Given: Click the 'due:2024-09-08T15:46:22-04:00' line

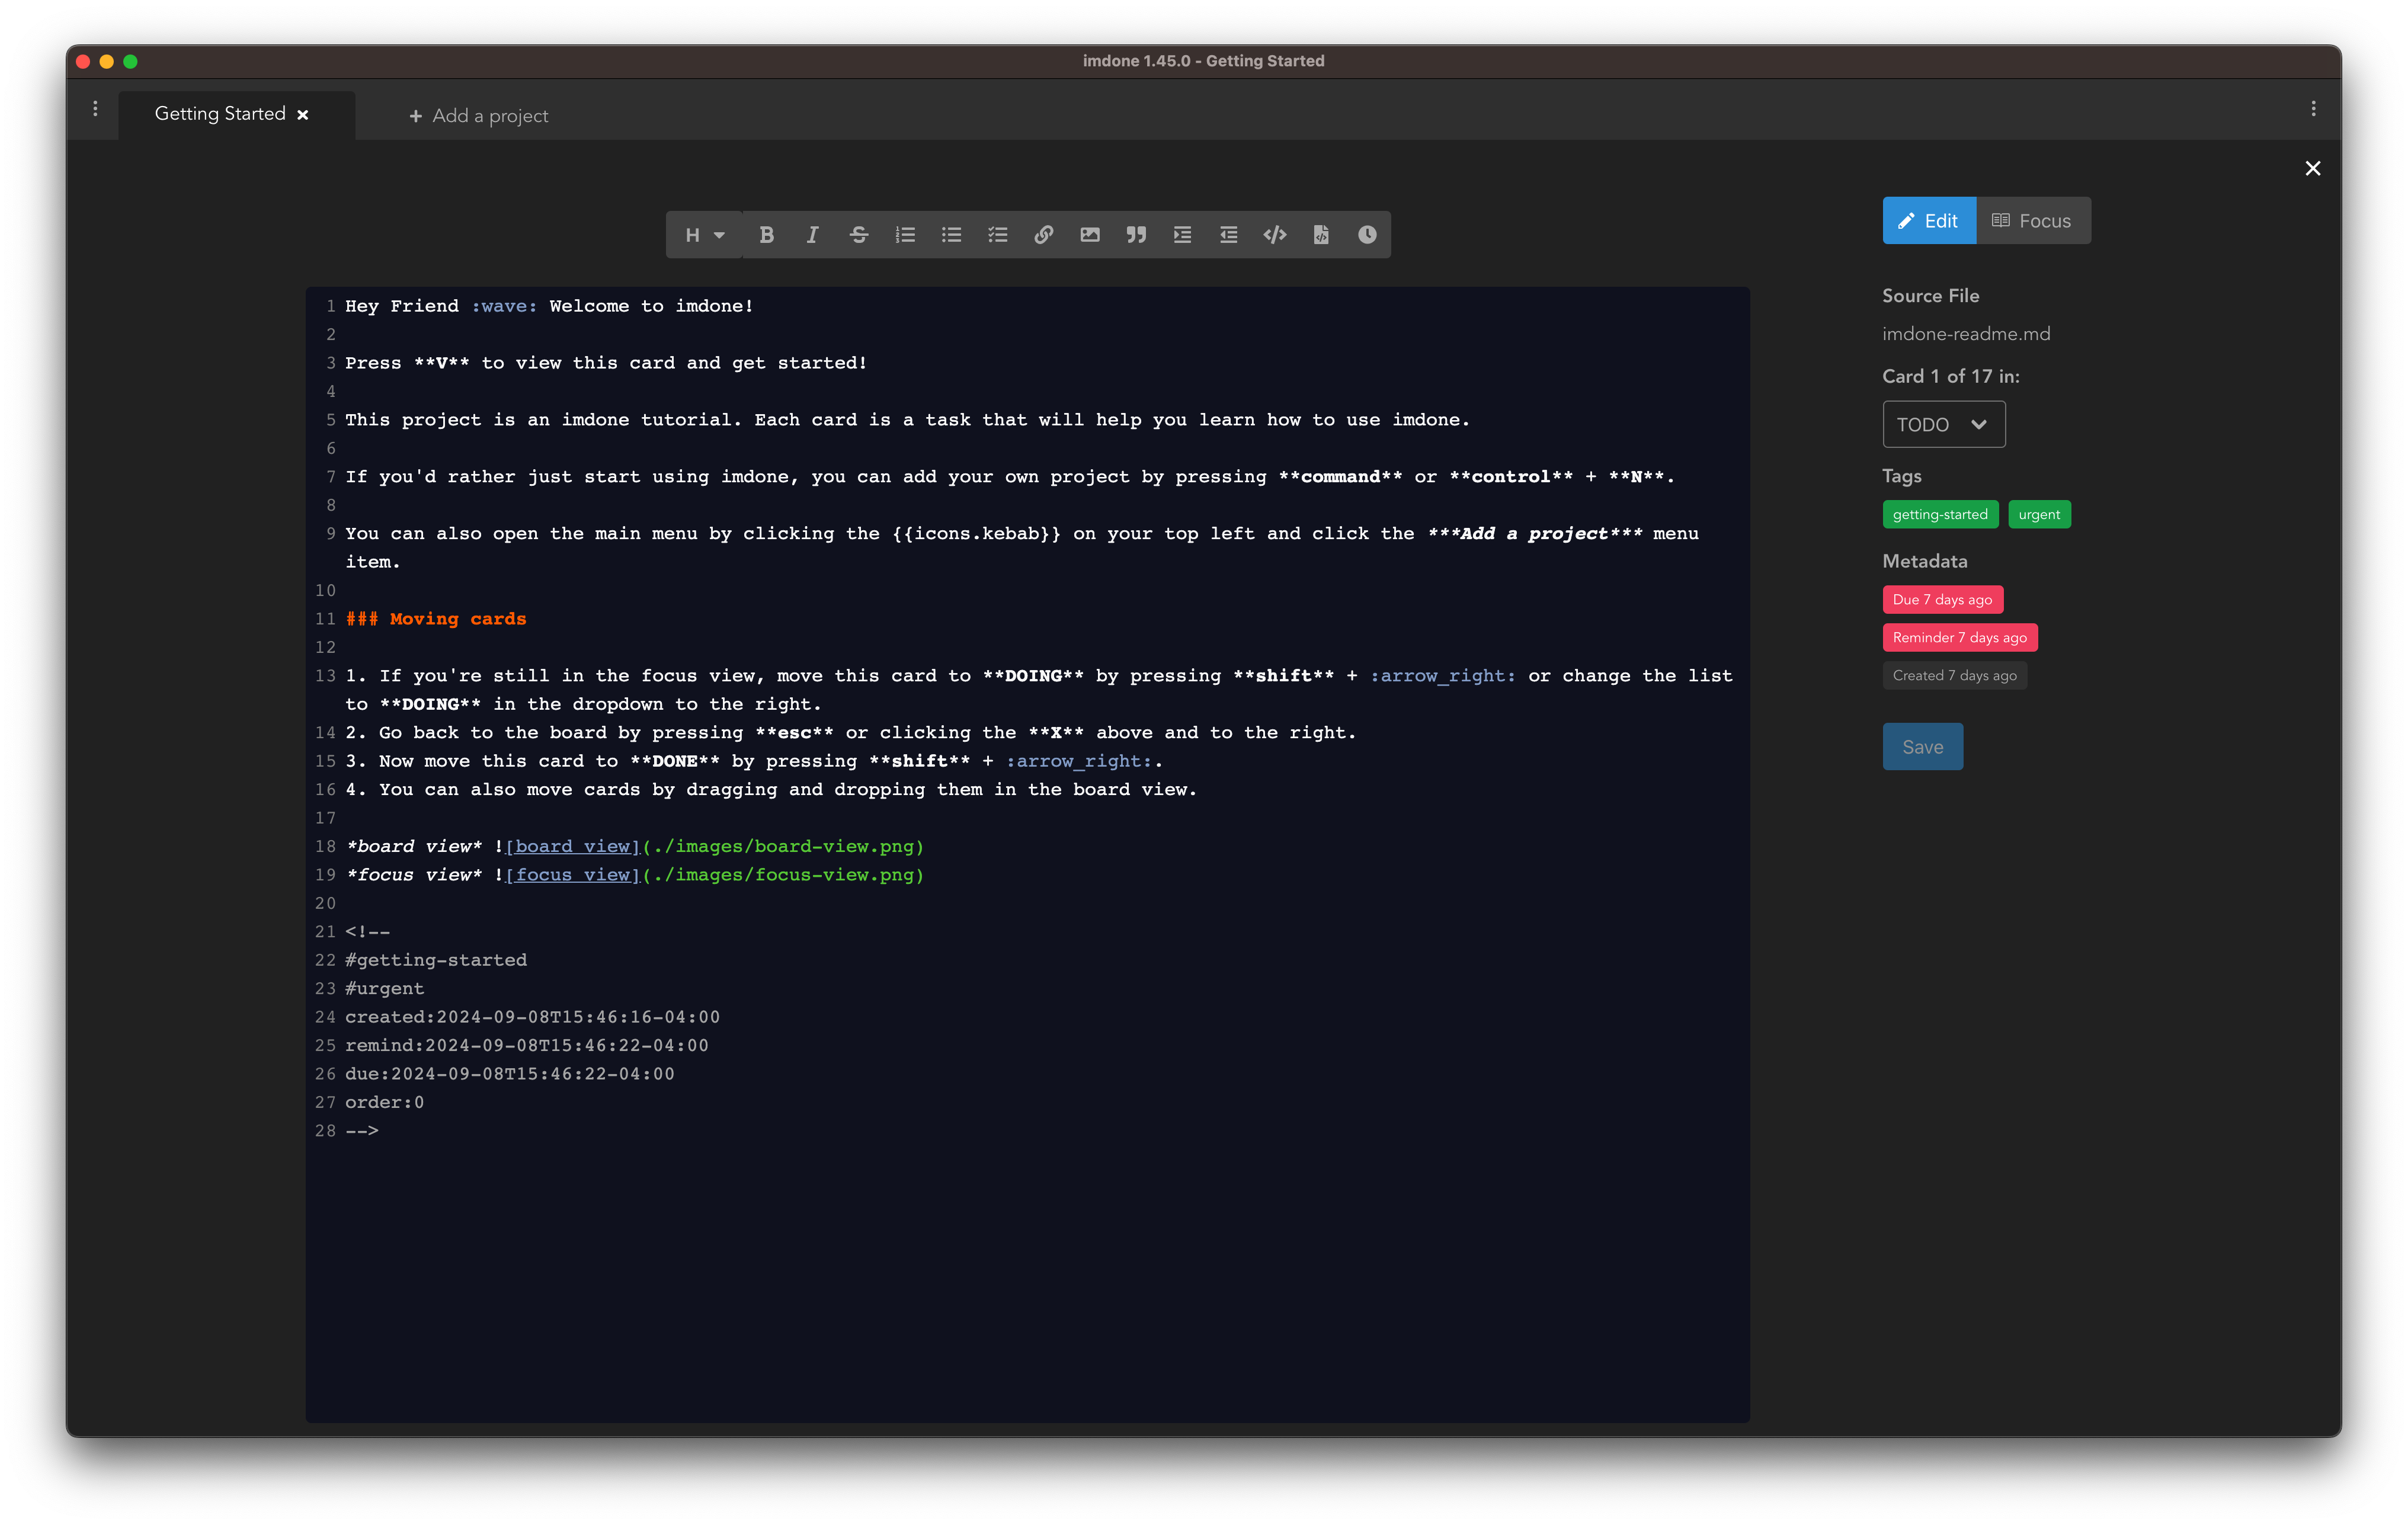Looking at the screenshot, I should point(510,1074).
